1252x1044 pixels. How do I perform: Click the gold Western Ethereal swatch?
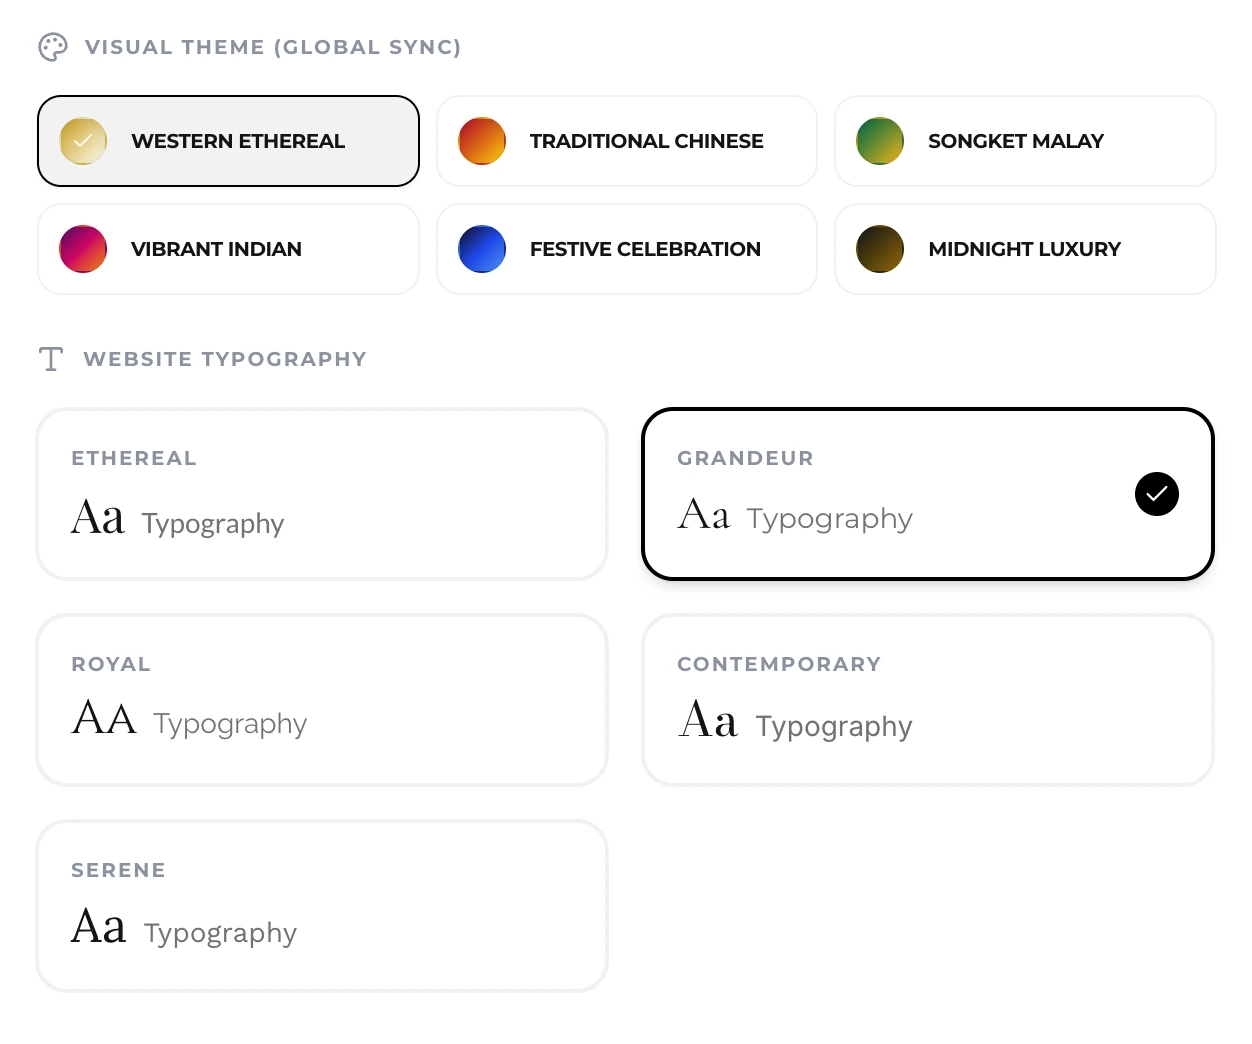click(x=83, y=141)
